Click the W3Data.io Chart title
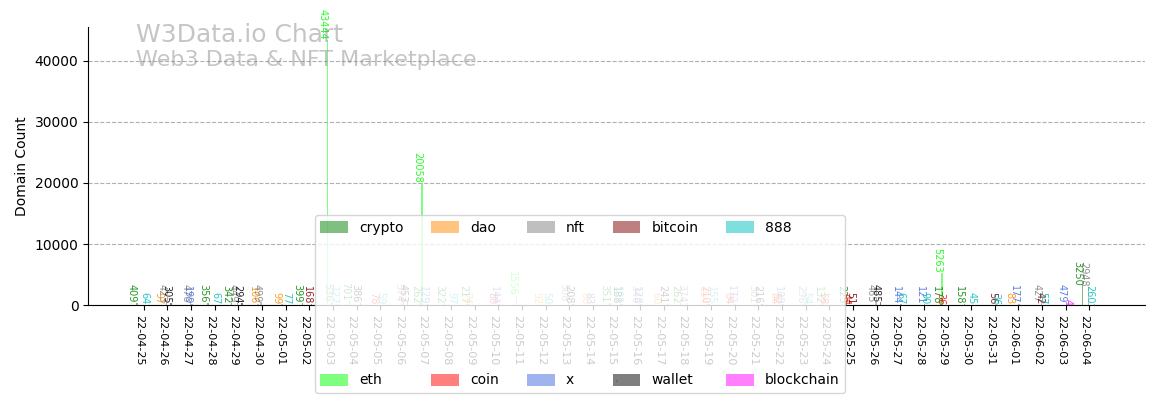 click(x=239, y=35)
